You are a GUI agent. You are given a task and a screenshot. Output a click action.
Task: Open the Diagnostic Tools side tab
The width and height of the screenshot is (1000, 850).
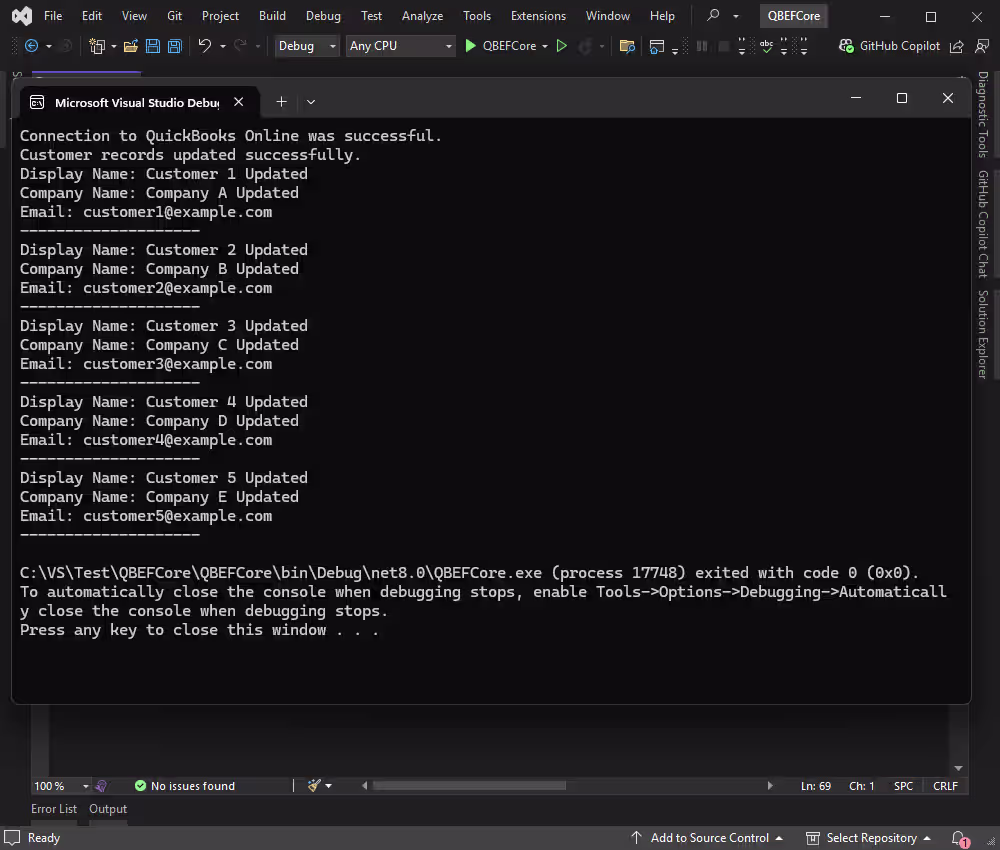click(x=983, y=114)
